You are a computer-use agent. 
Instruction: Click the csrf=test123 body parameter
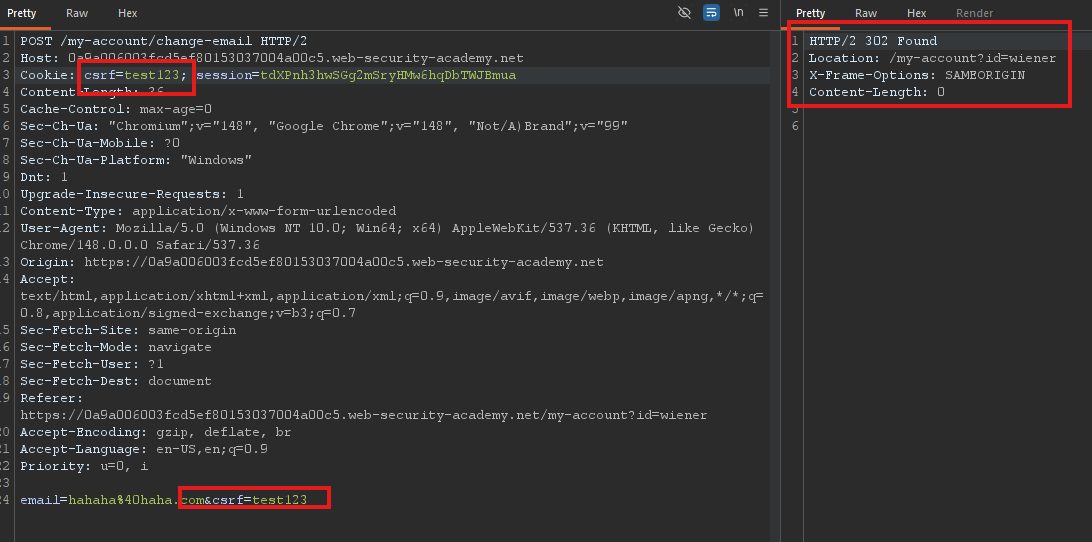point(260,500)
